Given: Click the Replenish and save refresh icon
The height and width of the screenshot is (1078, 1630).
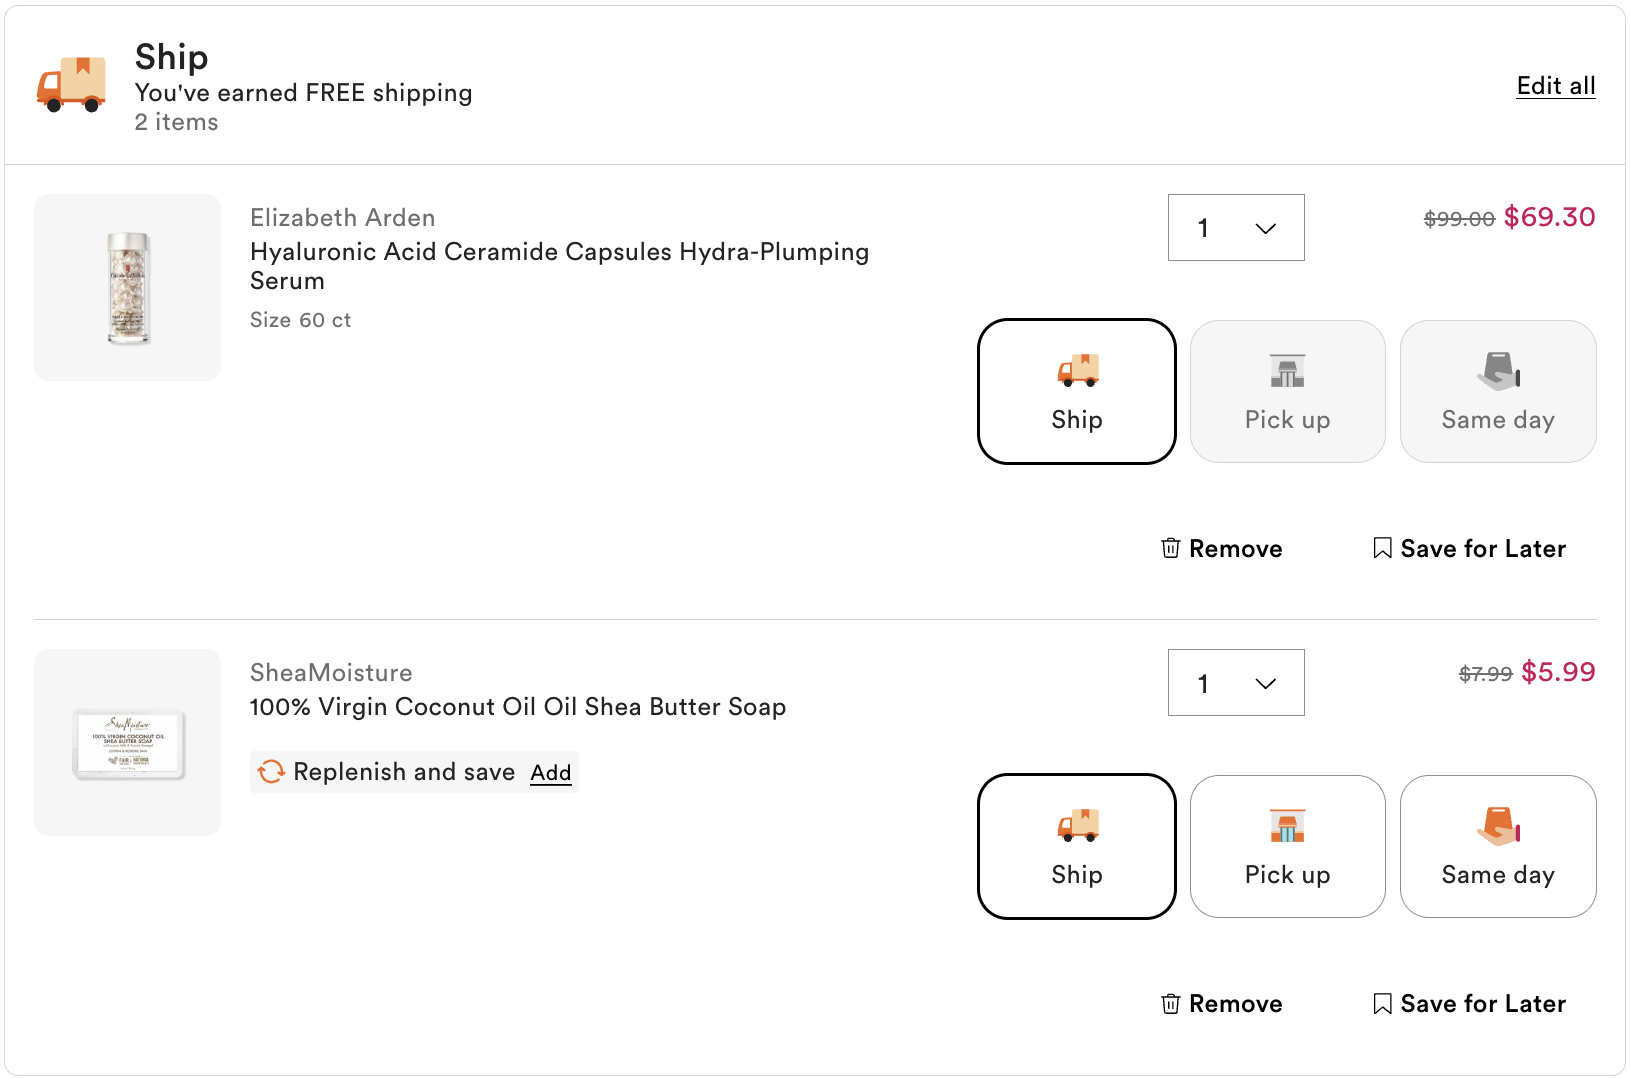Looking at the screenshot, I should coord(271,772).
